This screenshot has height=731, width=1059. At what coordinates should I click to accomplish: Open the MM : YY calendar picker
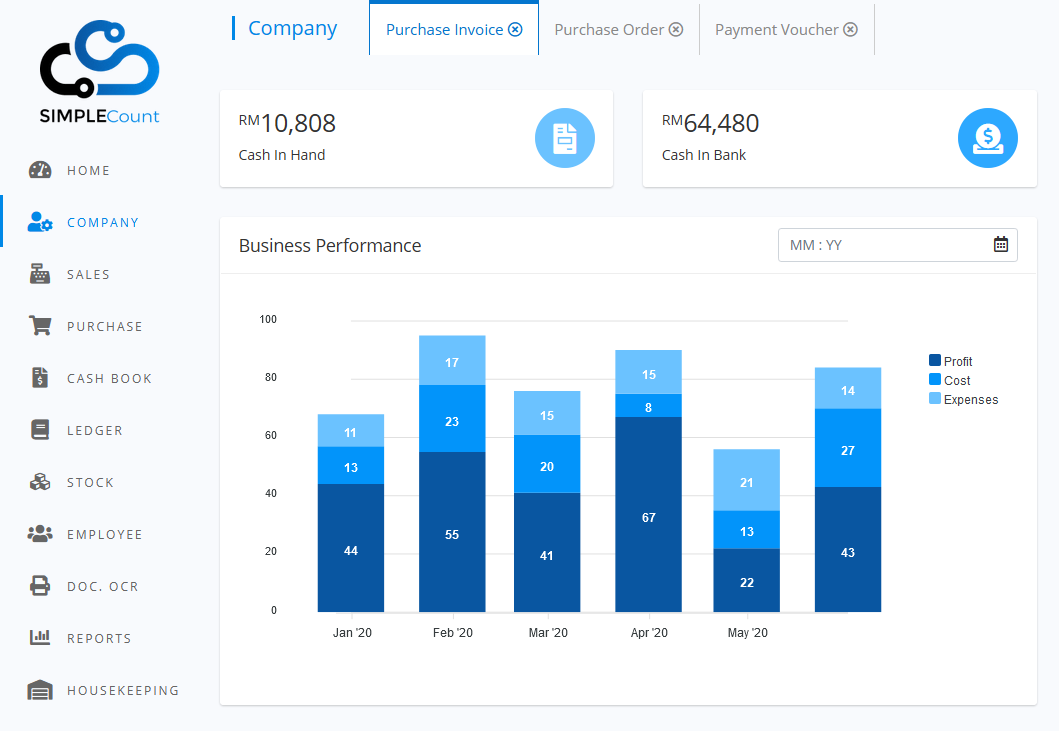click(1001, 244)
